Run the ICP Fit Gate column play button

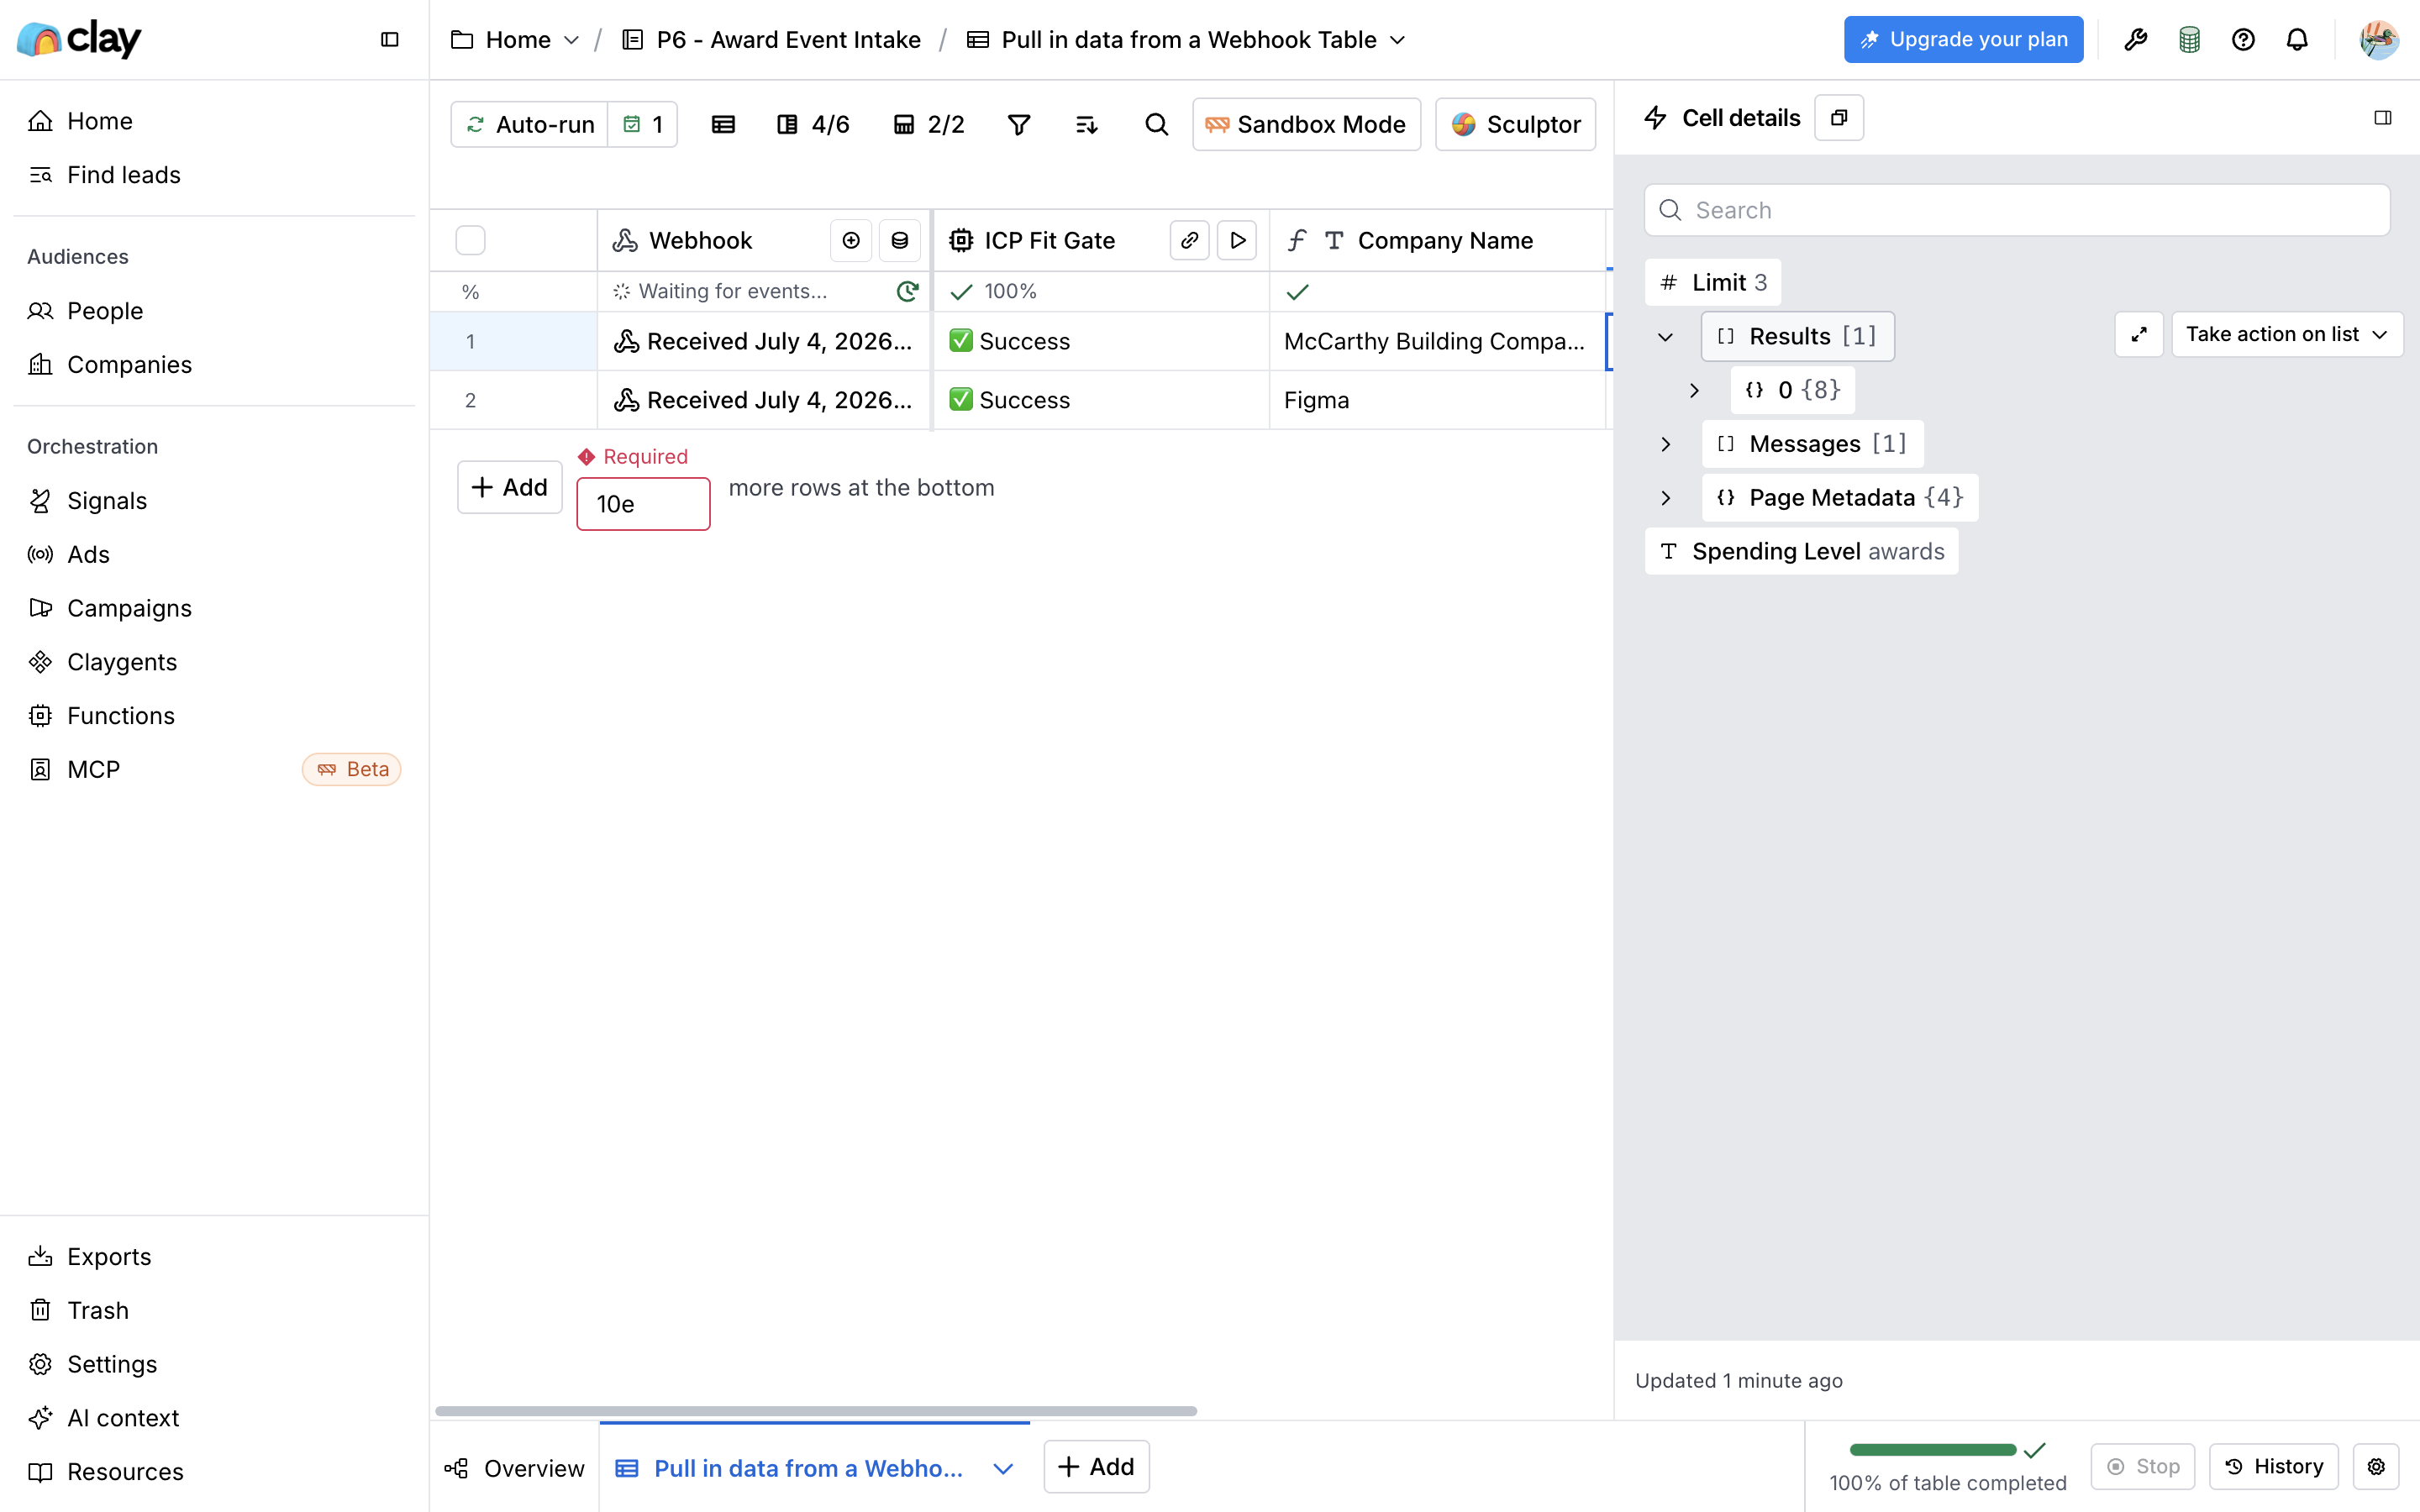pyautogui.click(x=1237, y=240)
